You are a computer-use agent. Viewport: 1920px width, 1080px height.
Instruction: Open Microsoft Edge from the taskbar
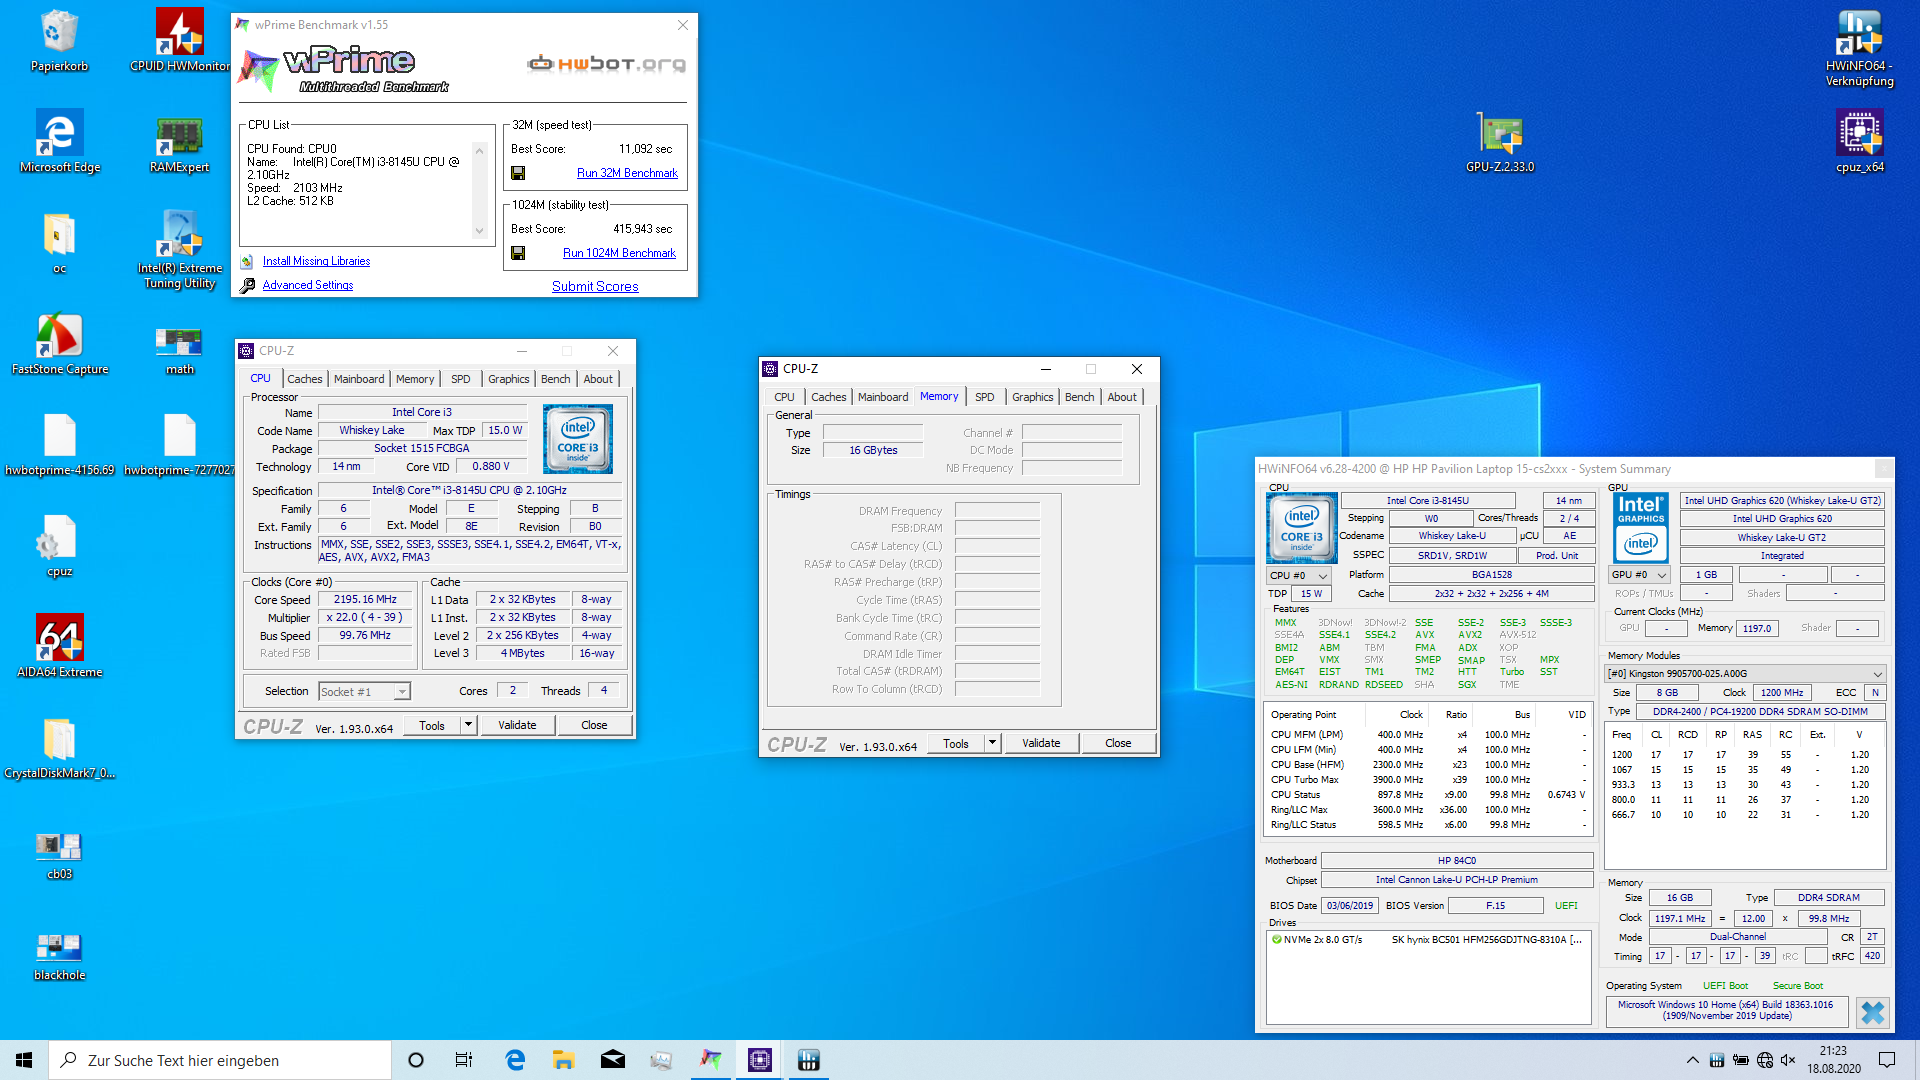514,1060
